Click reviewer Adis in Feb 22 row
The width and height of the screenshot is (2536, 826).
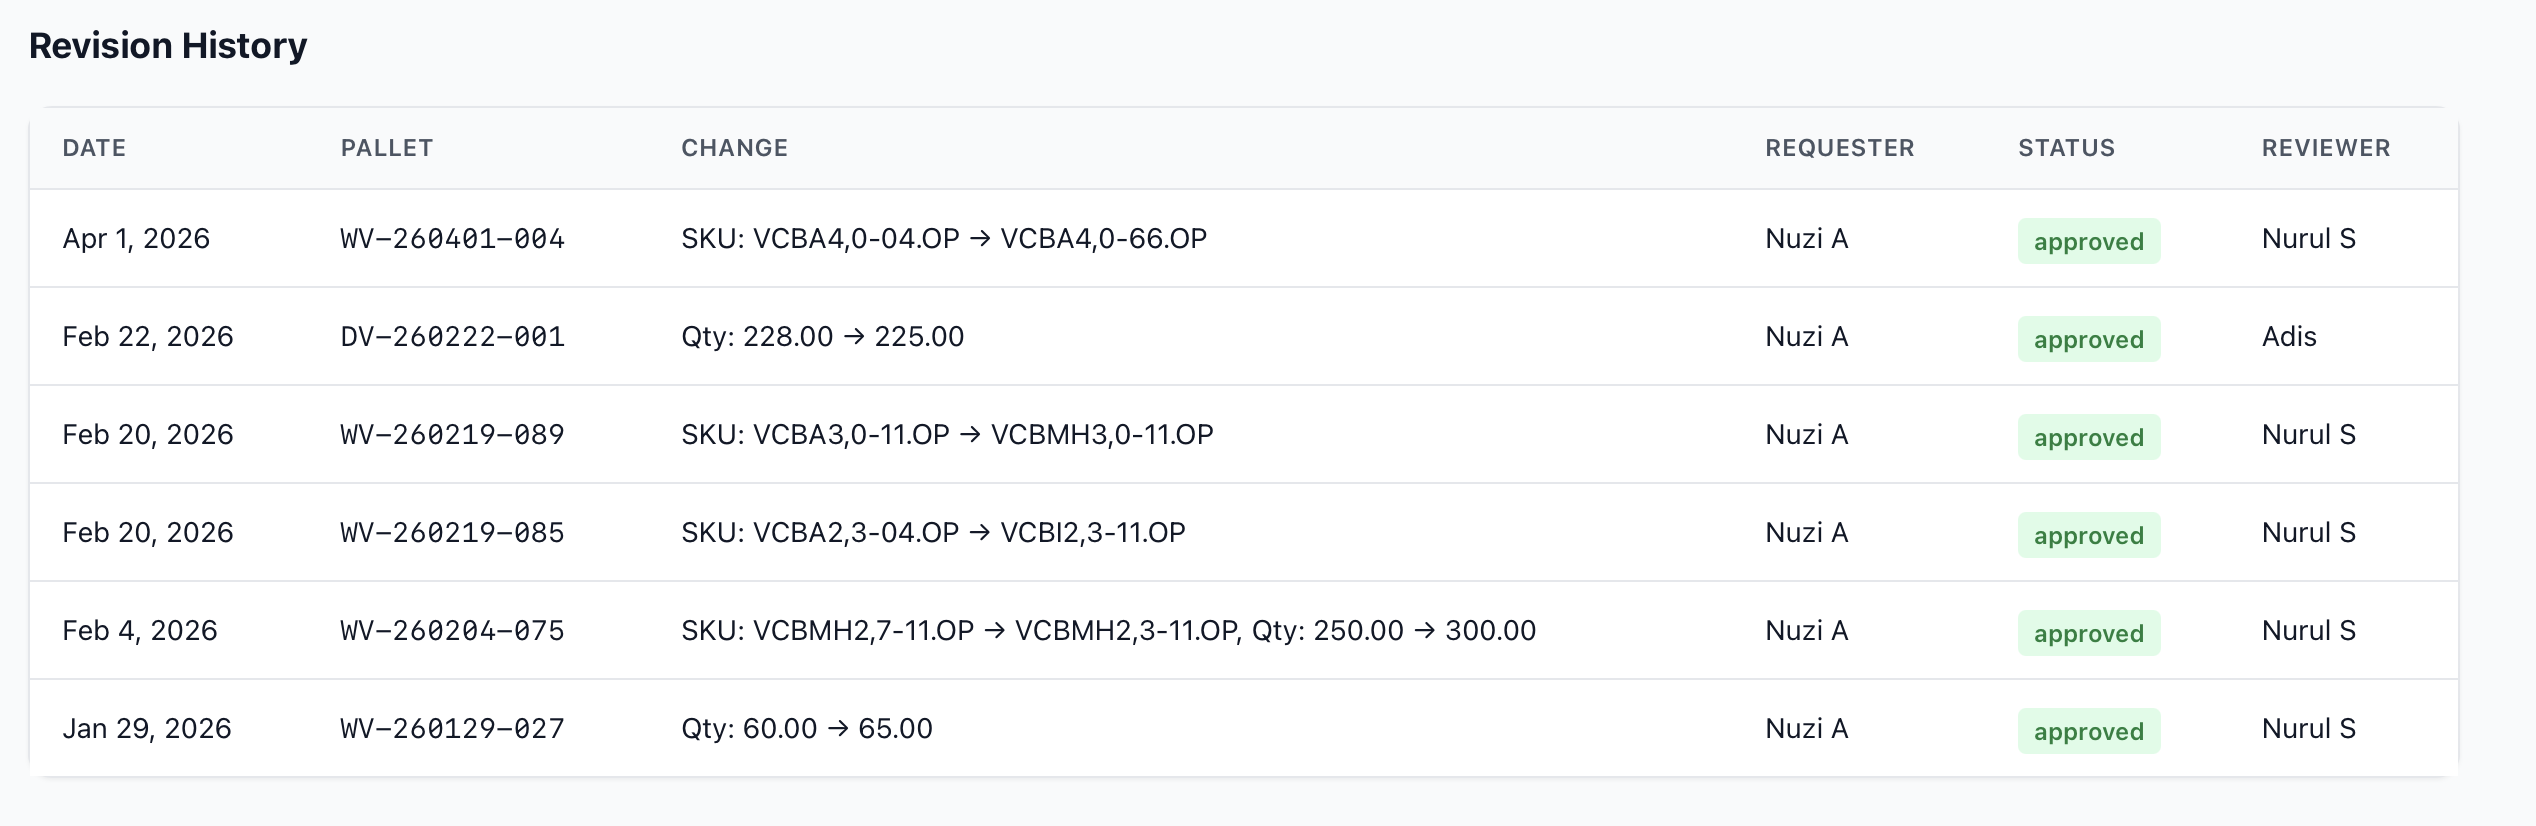point(2289,337)
